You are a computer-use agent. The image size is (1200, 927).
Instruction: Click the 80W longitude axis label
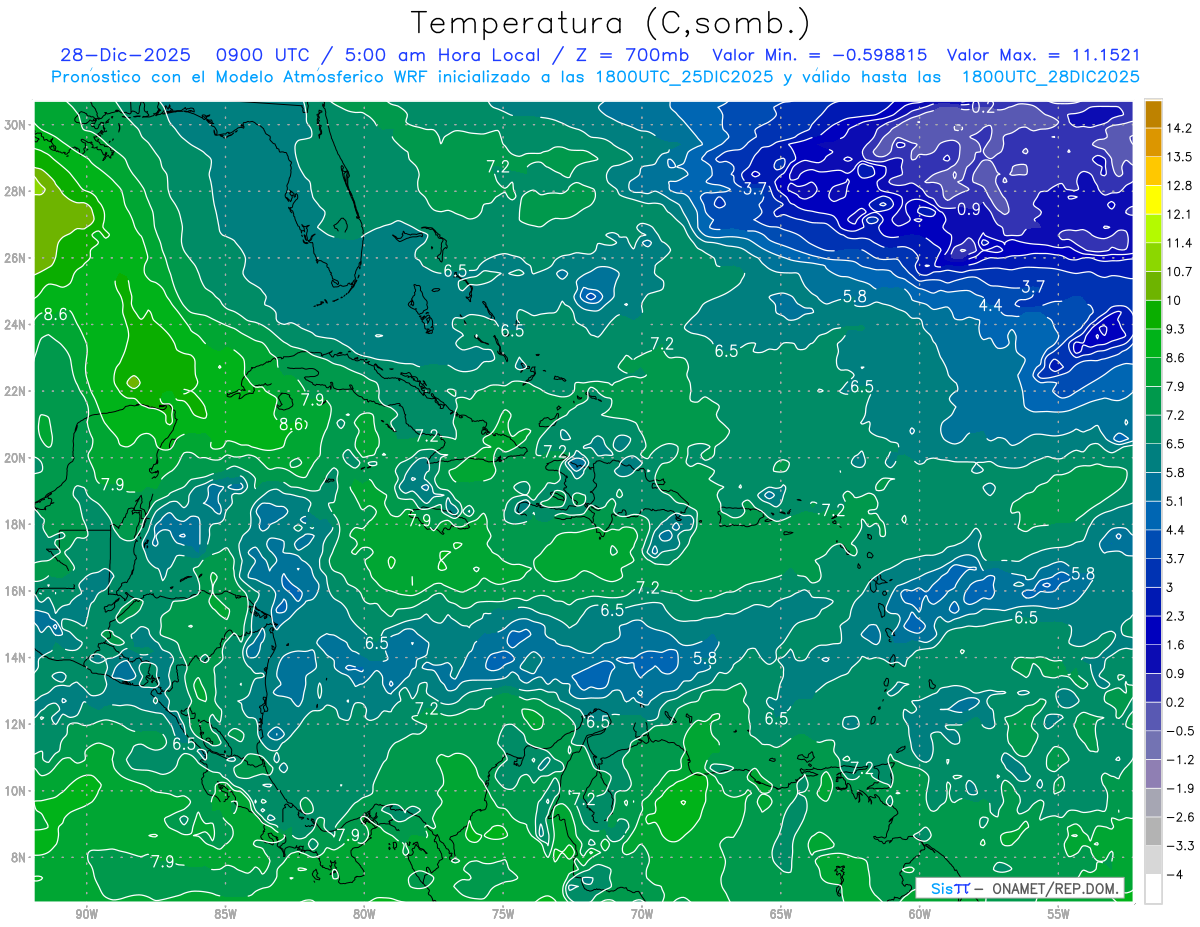coord(364,915)
